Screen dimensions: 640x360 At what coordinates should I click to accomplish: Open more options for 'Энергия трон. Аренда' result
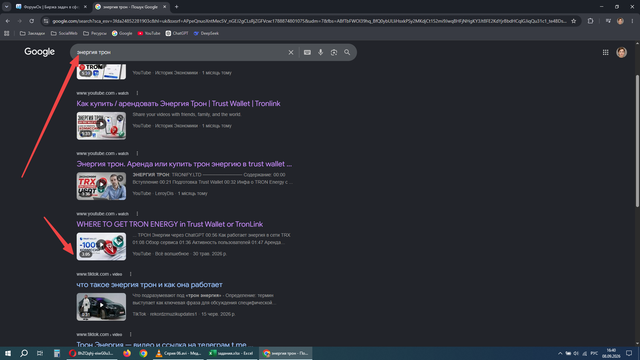tap(137, 153)
